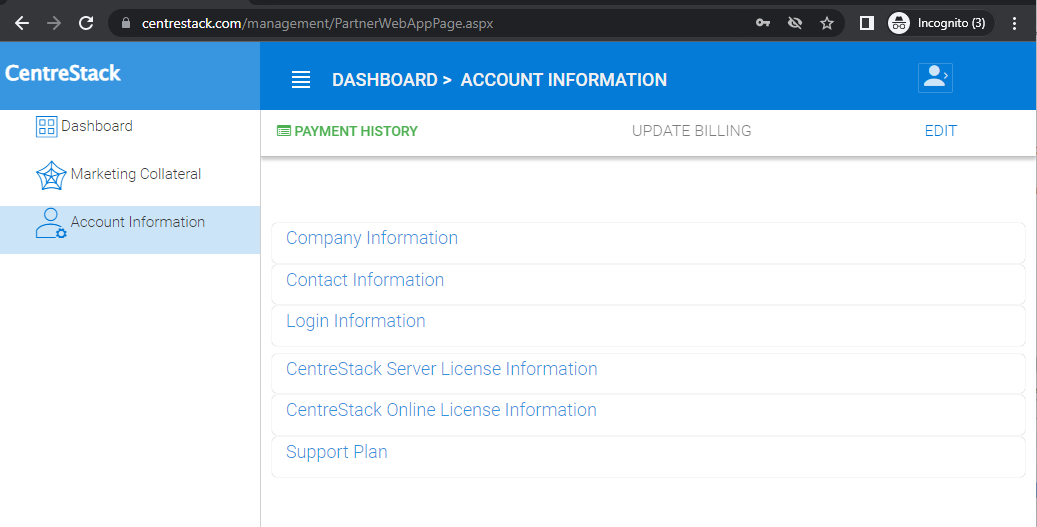Click the Edit link

pos(940,131)
